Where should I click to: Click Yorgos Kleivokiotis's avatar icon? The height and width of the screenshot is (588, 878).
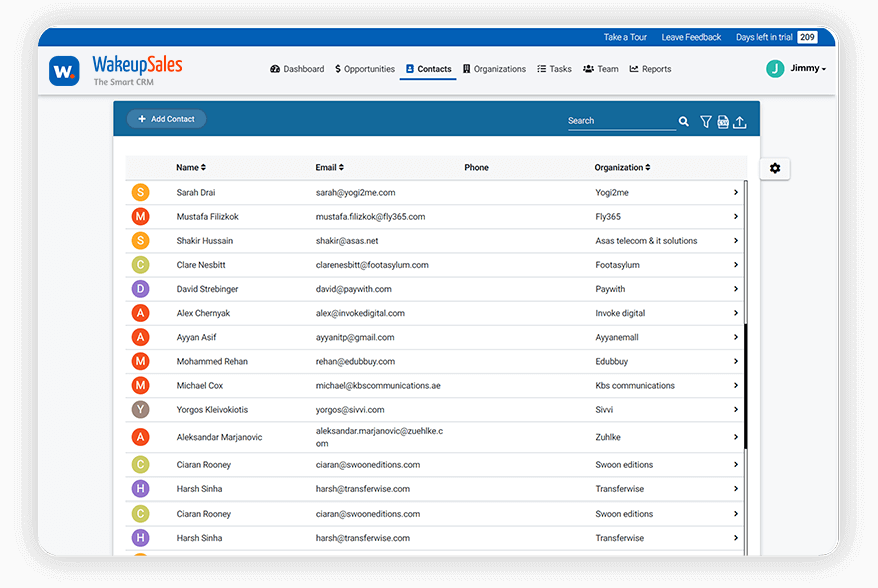click(x=141, y=409)
